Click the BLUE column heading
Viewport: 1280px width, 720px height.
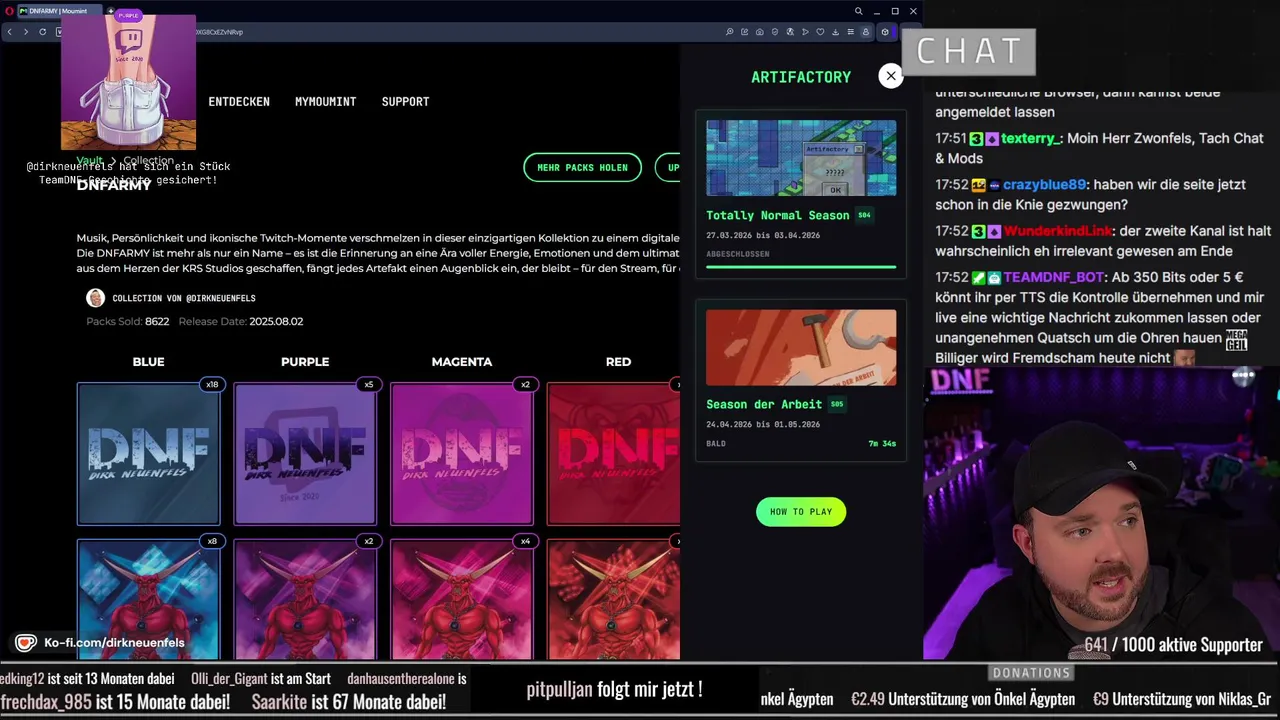148,362
